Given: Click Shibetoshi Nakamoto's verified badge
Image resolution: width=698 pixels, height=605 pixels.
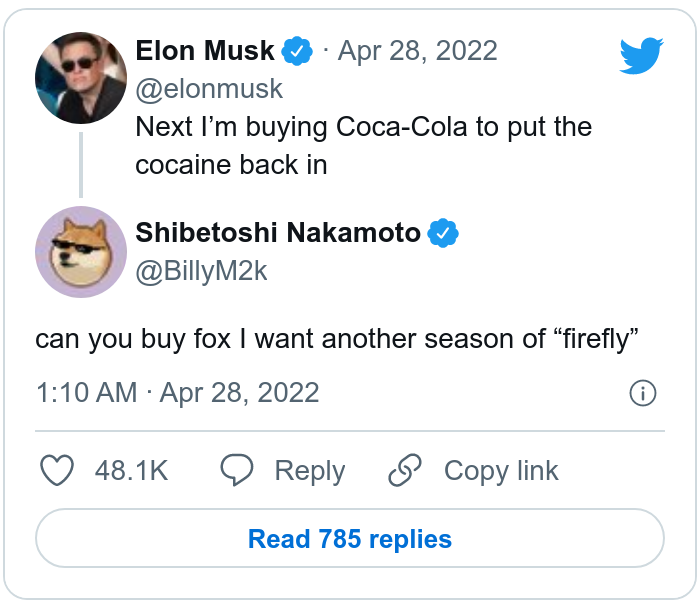Looking at the screenshot, I should [x=443, y=233].
